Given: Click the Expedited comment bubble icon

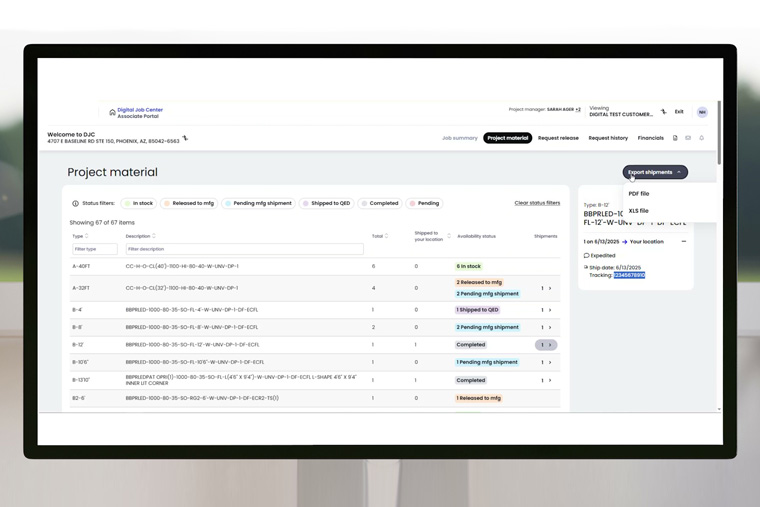Looking at the screenshot, I should pyautogui.click(x=586, y=255).
